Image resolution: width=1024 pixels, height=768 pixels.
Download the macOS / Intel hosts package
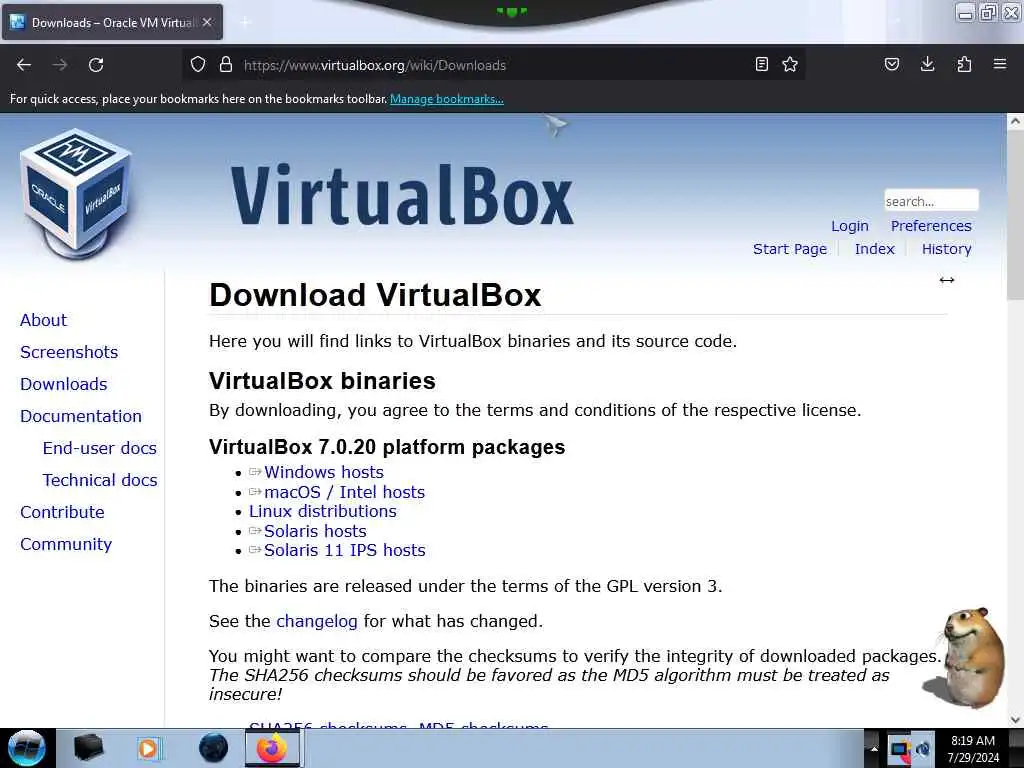[x=344, y=492]
